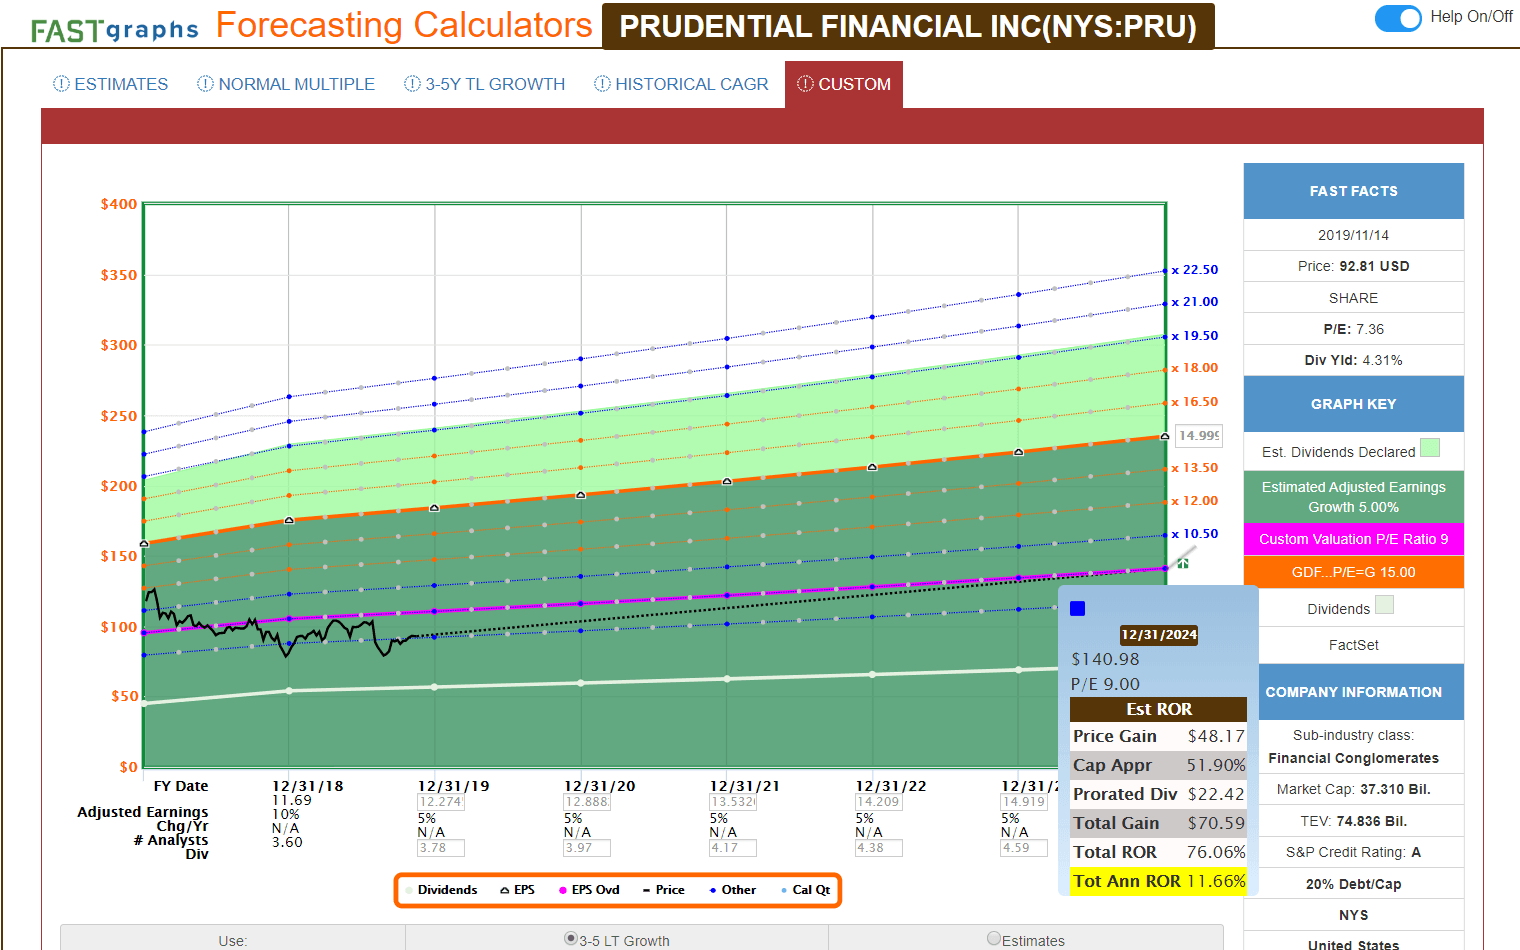Click the Tot Ann ROR 11.66% row
This screenshot has width=1520, height=950.
[1159, 881]
